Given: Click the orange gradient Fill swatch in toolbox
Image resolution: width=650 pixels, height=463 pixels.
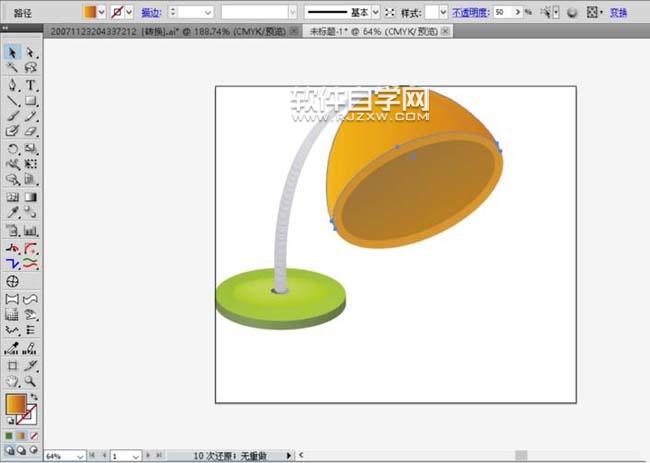Looking at the screenshot, I should [16, 404].
